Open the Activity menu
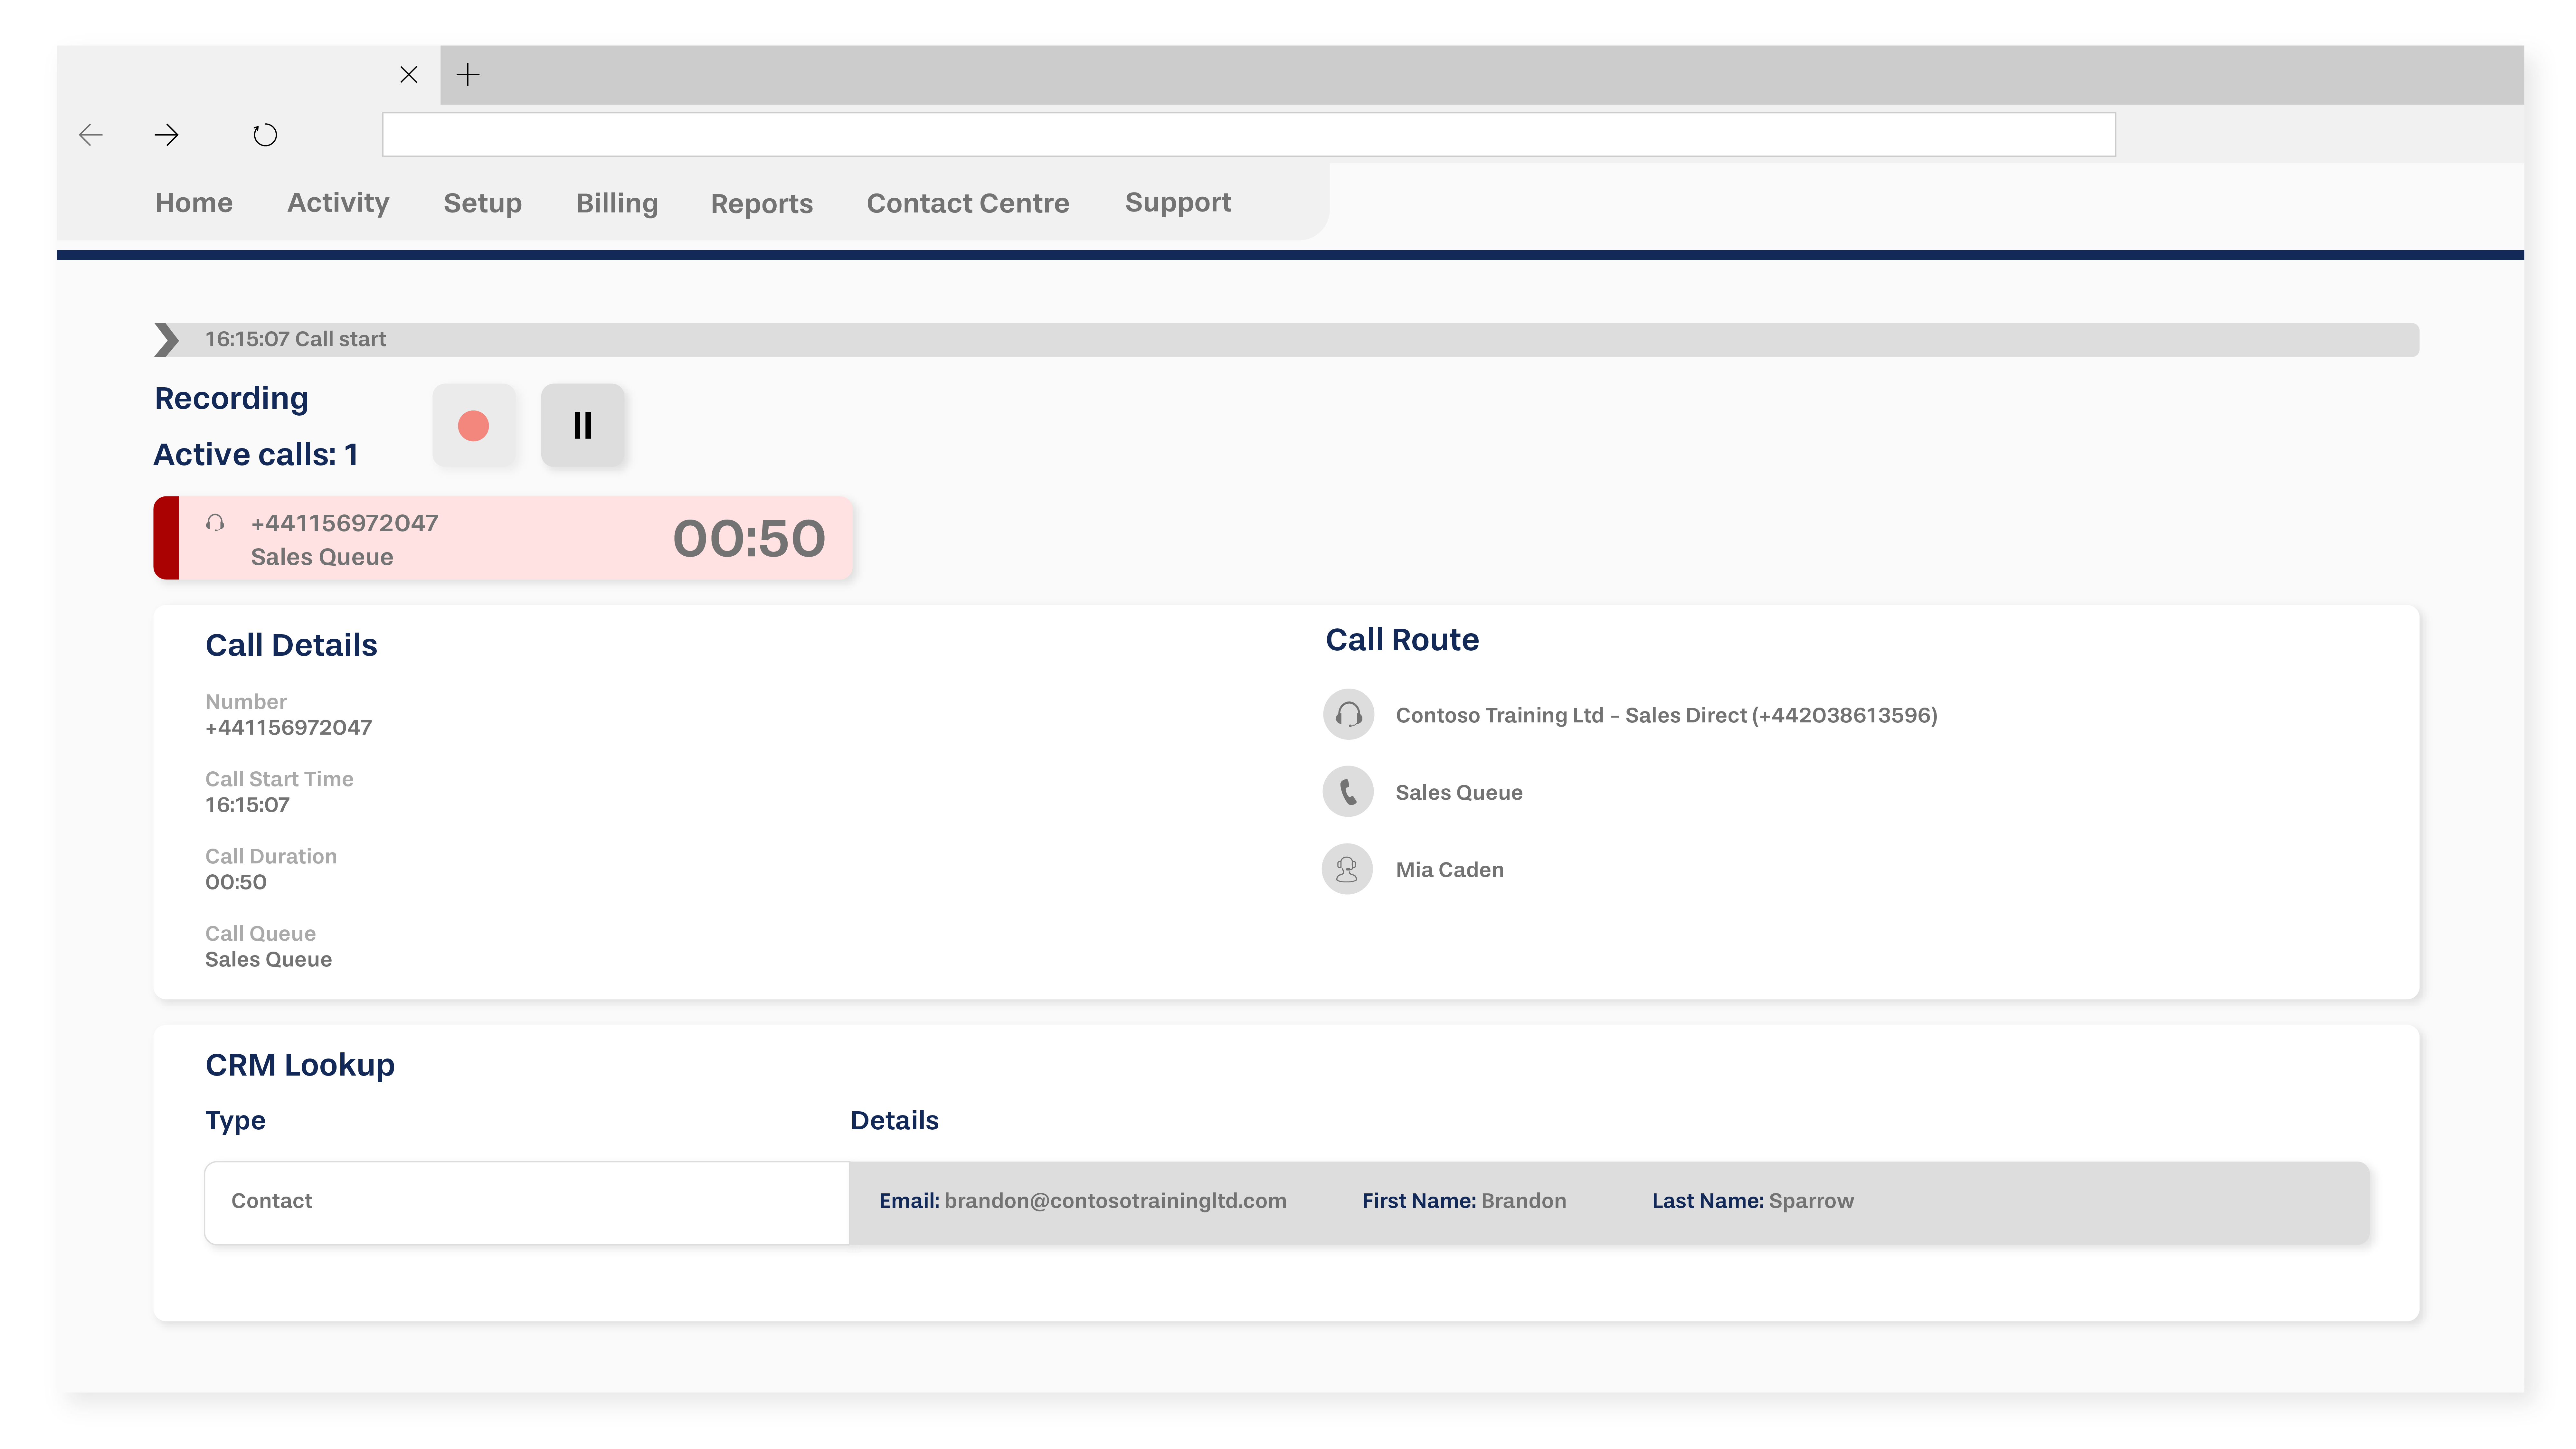The height and width of the screenshot is (1449, 2576). pyautogui.click(x=338, y=203)
